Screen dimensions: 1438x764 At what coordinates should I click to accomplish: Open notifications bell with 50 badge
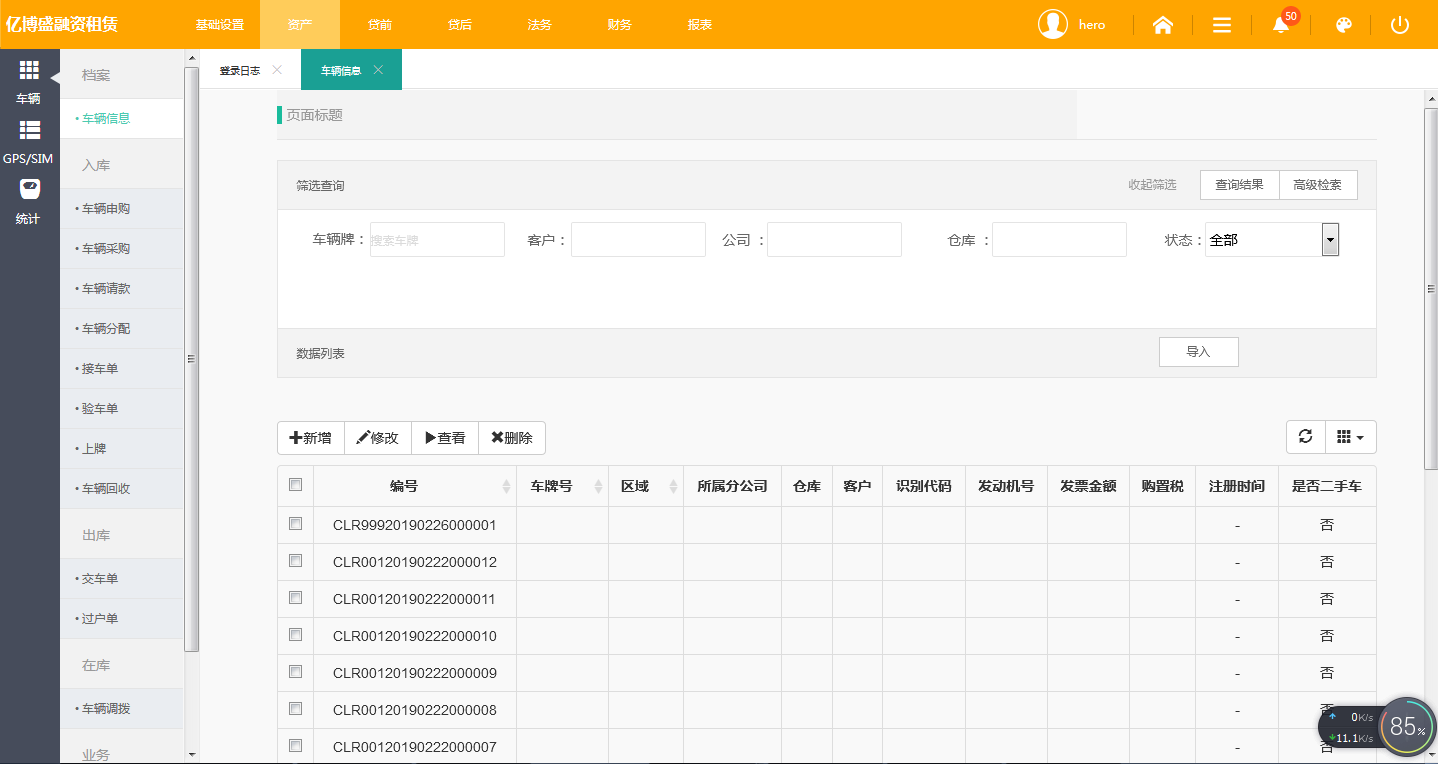(1281, 25)
